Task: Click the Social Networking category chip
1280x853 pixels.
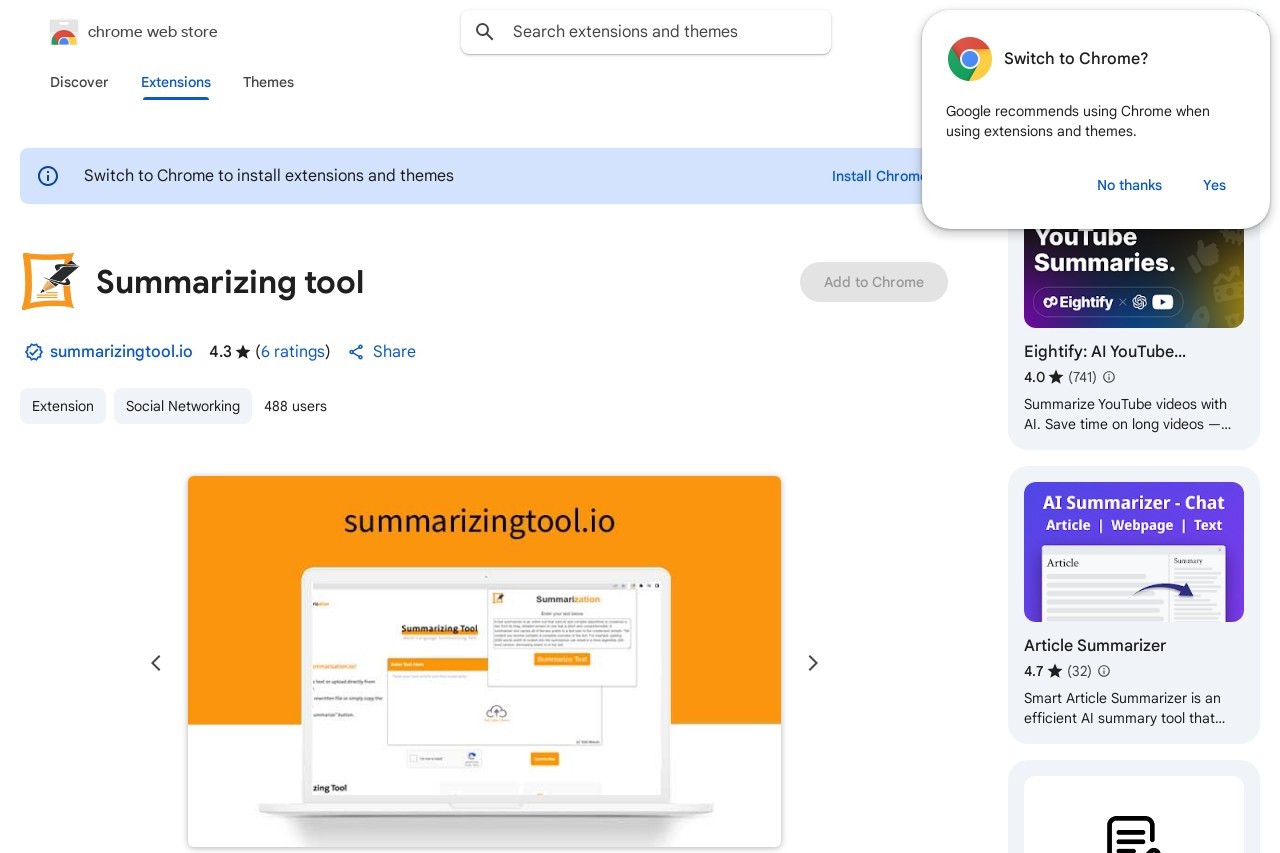Action: point(183,406)
